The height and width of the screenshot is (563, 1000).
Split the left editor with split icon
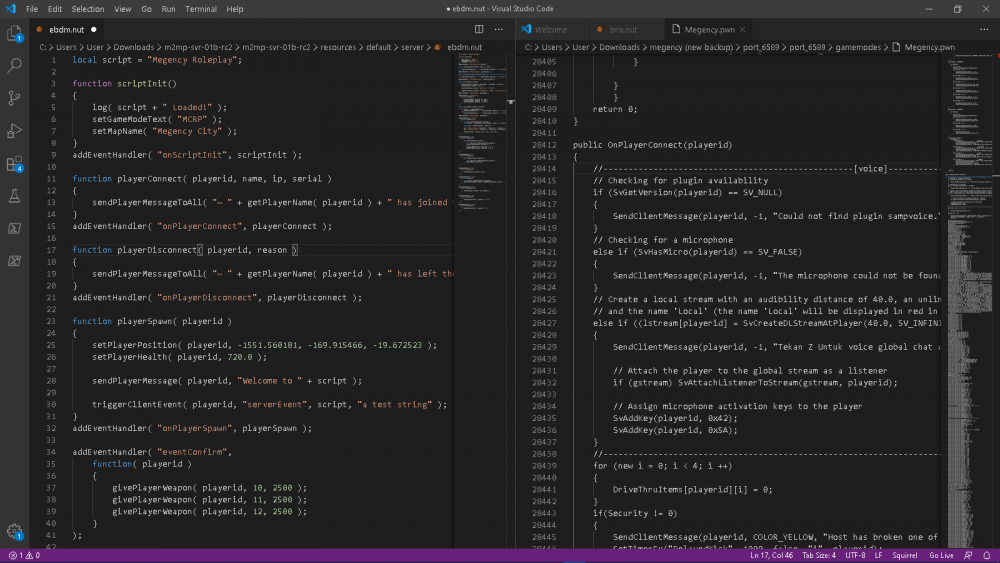click(479, 29)
